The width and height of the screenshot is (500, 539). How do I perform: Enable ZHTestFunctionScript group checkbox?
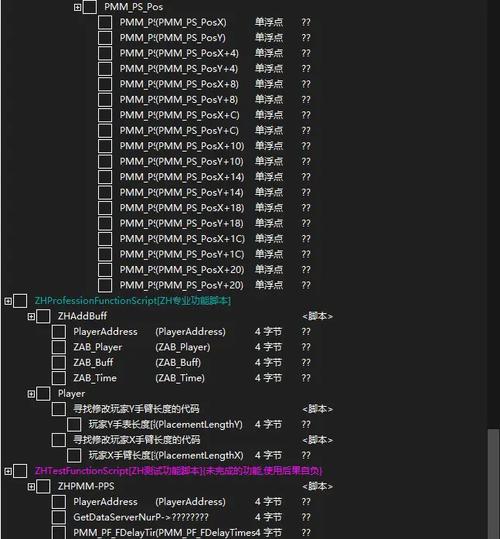(x=20, y=471)
